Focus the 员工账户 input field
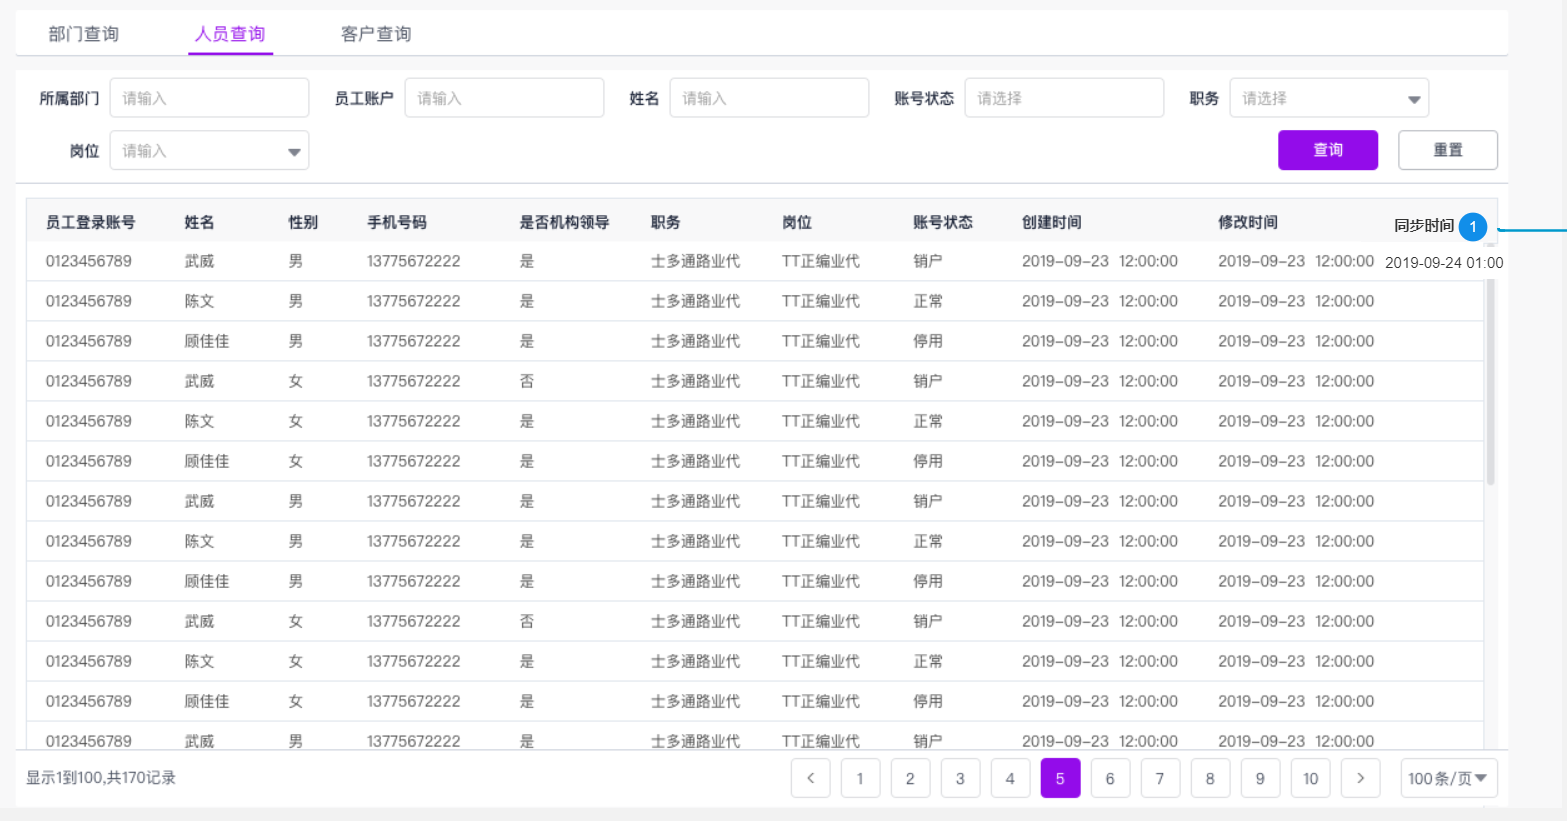Image resolution: width=1567 pixels, height=821 pixels. tap(504, 98)
